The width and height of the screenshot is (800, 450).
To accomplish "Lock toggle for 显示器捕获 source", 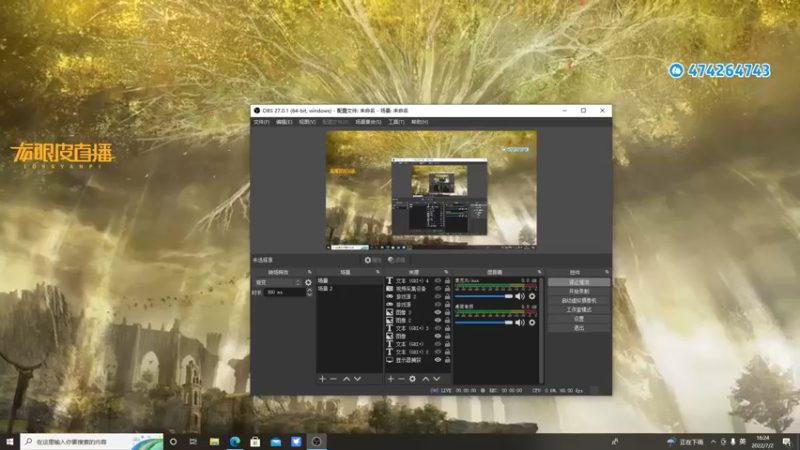I will pyautogui.click(x=447, y=360).
